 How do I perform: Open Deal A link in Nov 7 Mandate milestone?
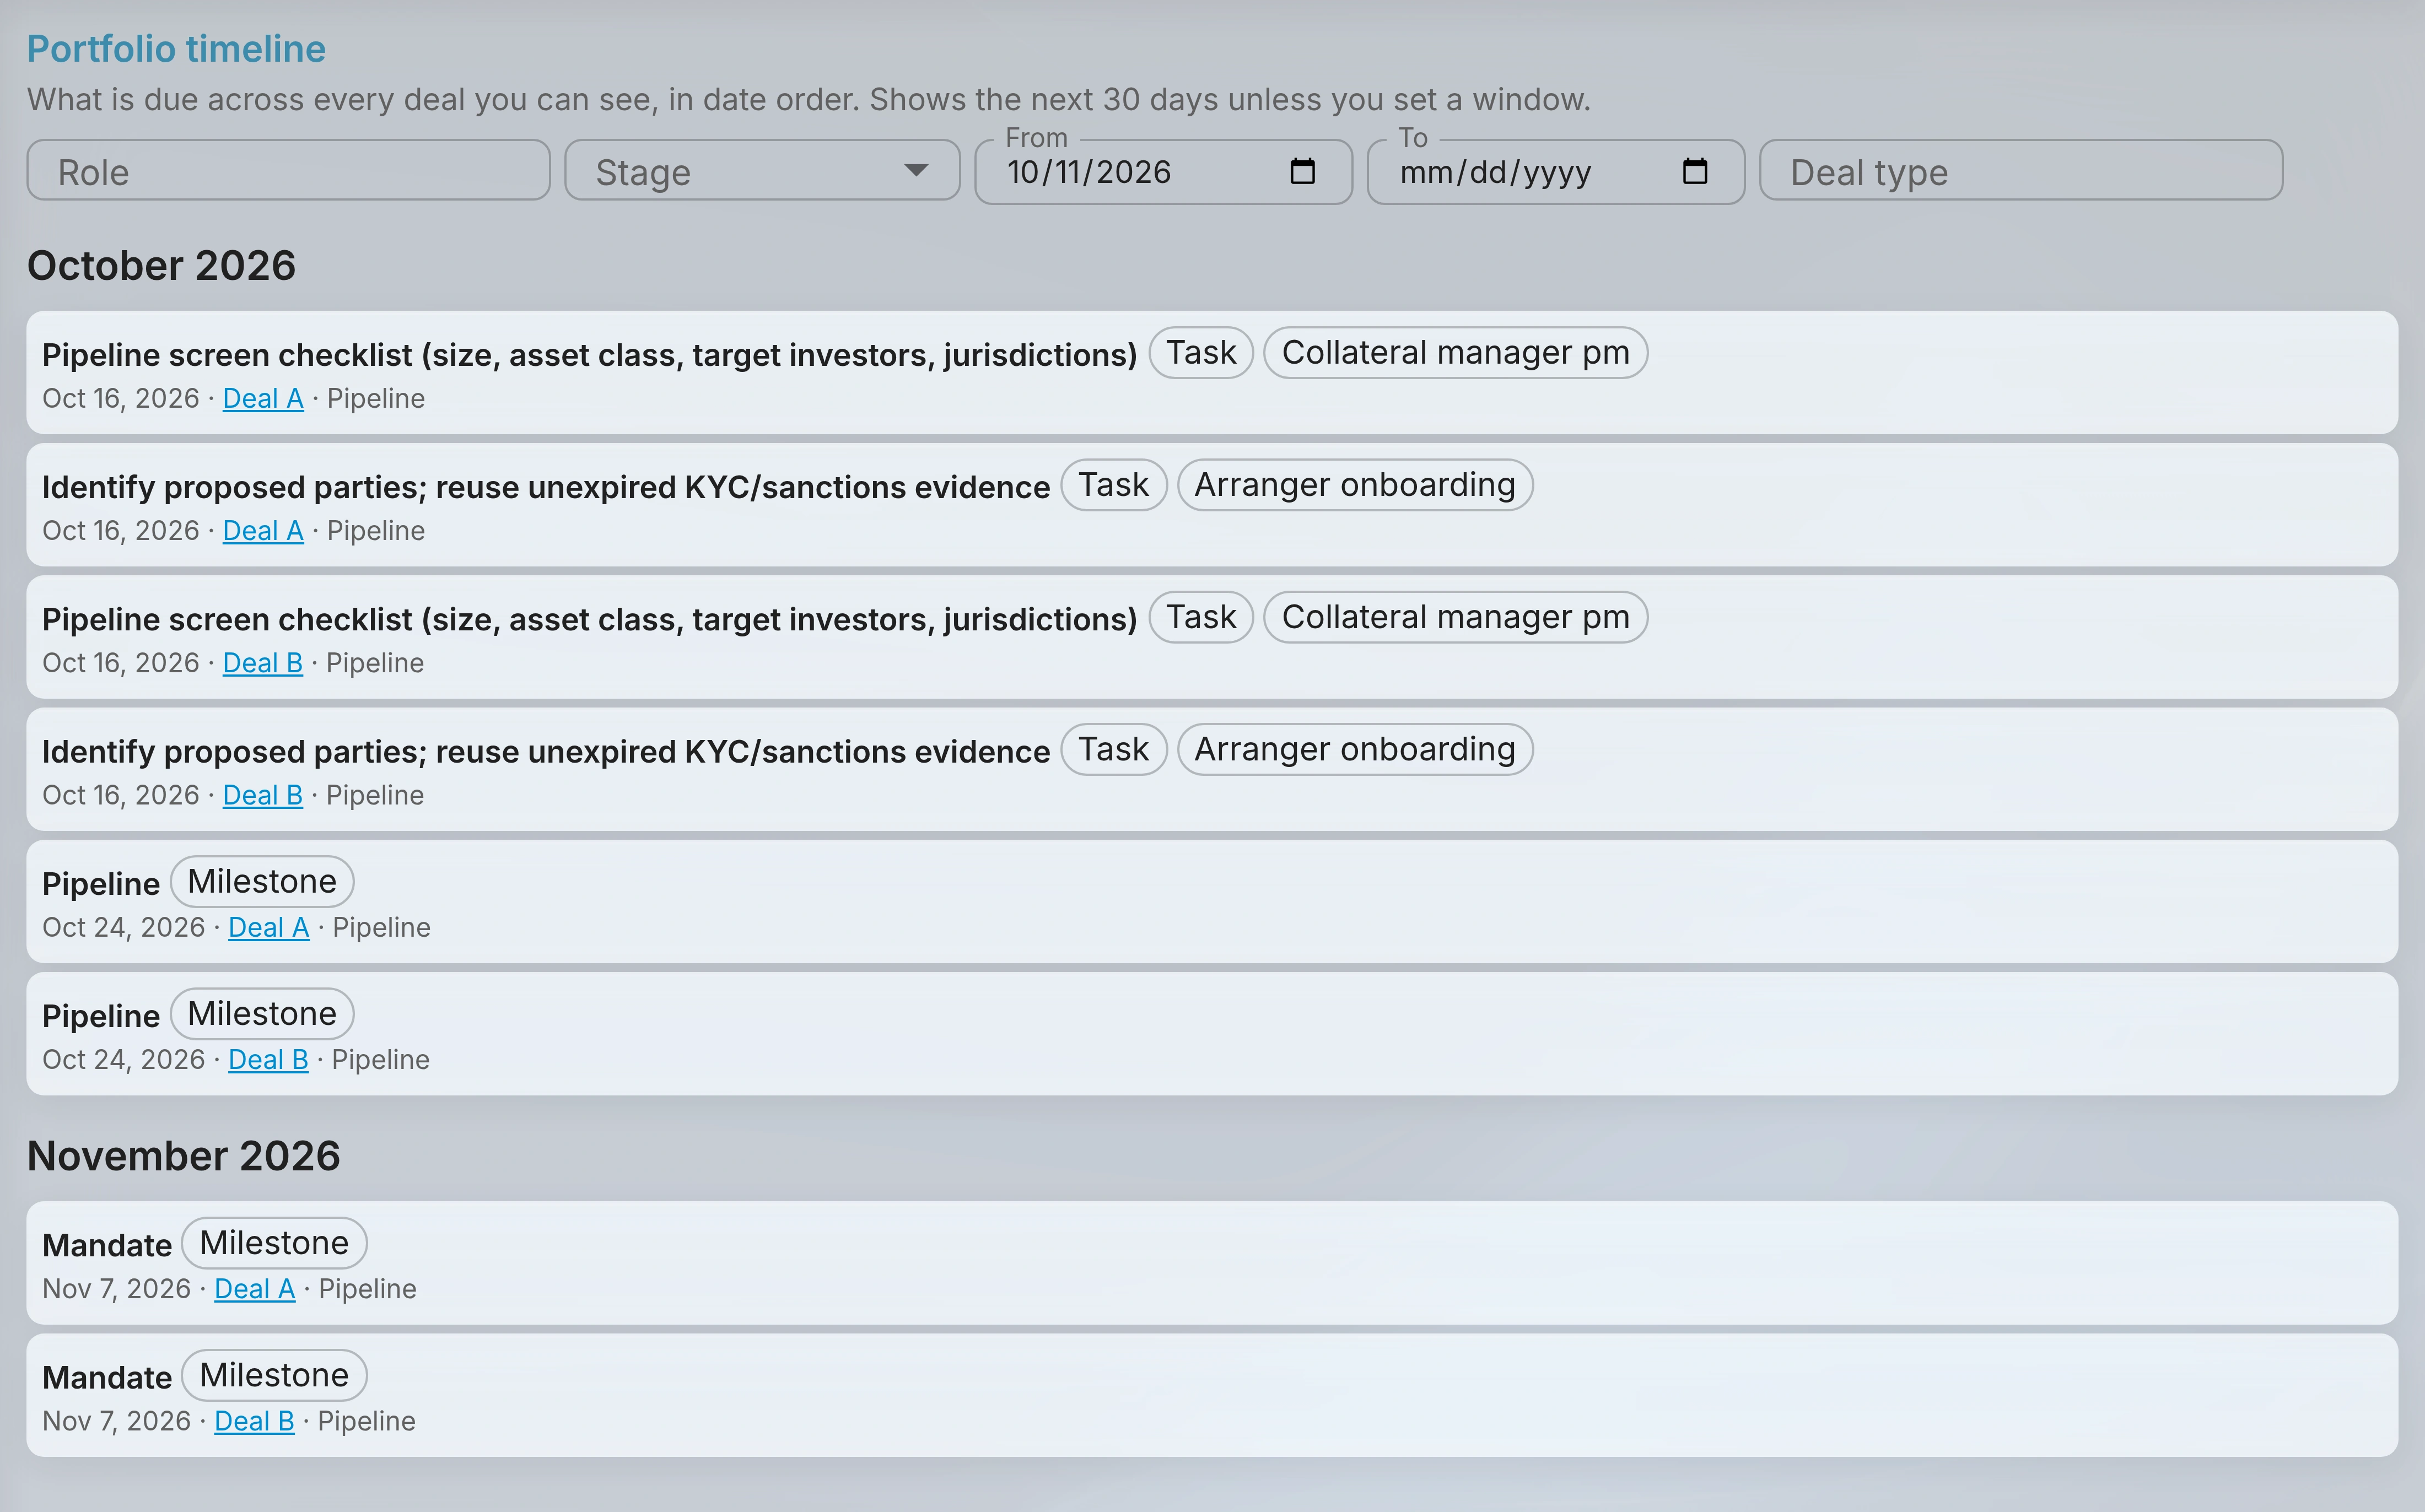(255, 1288)
